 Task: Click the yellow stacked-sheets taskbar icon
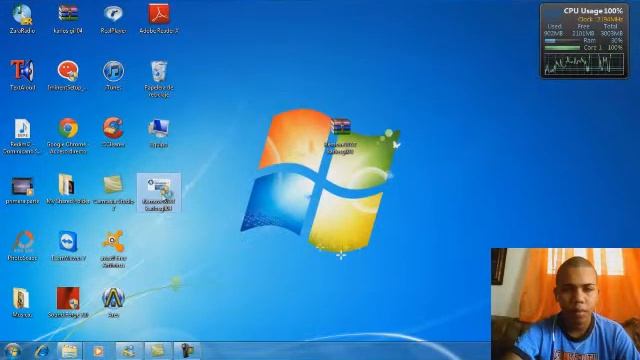[158, 351]
